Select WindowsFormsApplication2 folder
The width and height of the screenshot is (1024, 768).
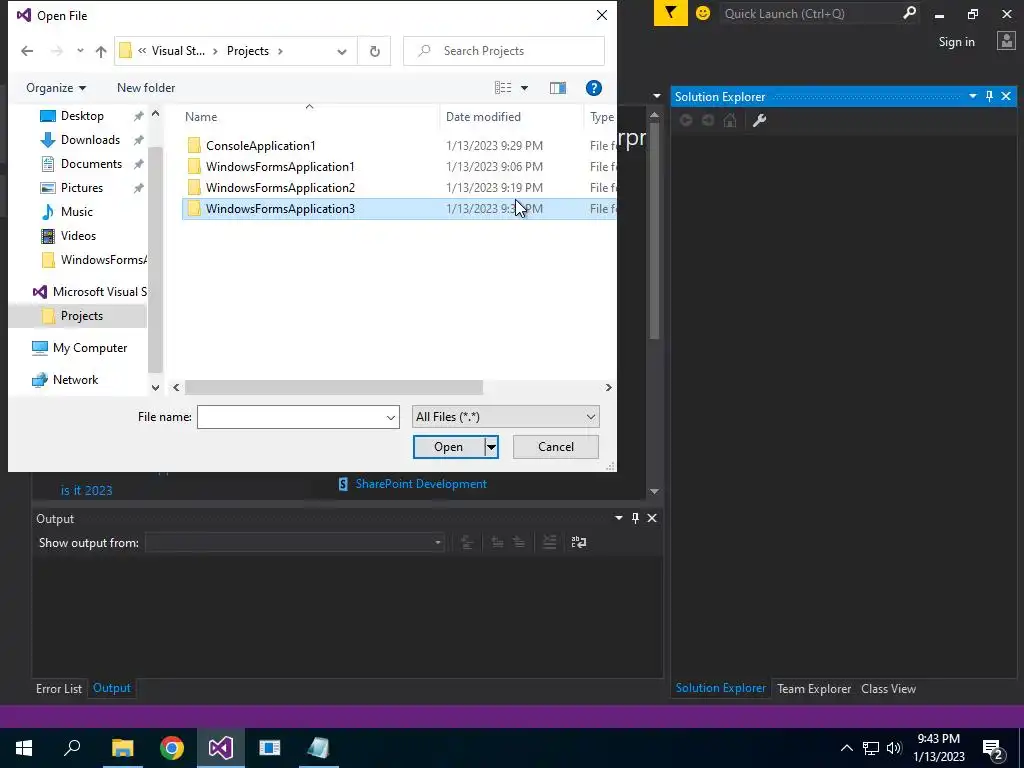[x=280, y=187]
